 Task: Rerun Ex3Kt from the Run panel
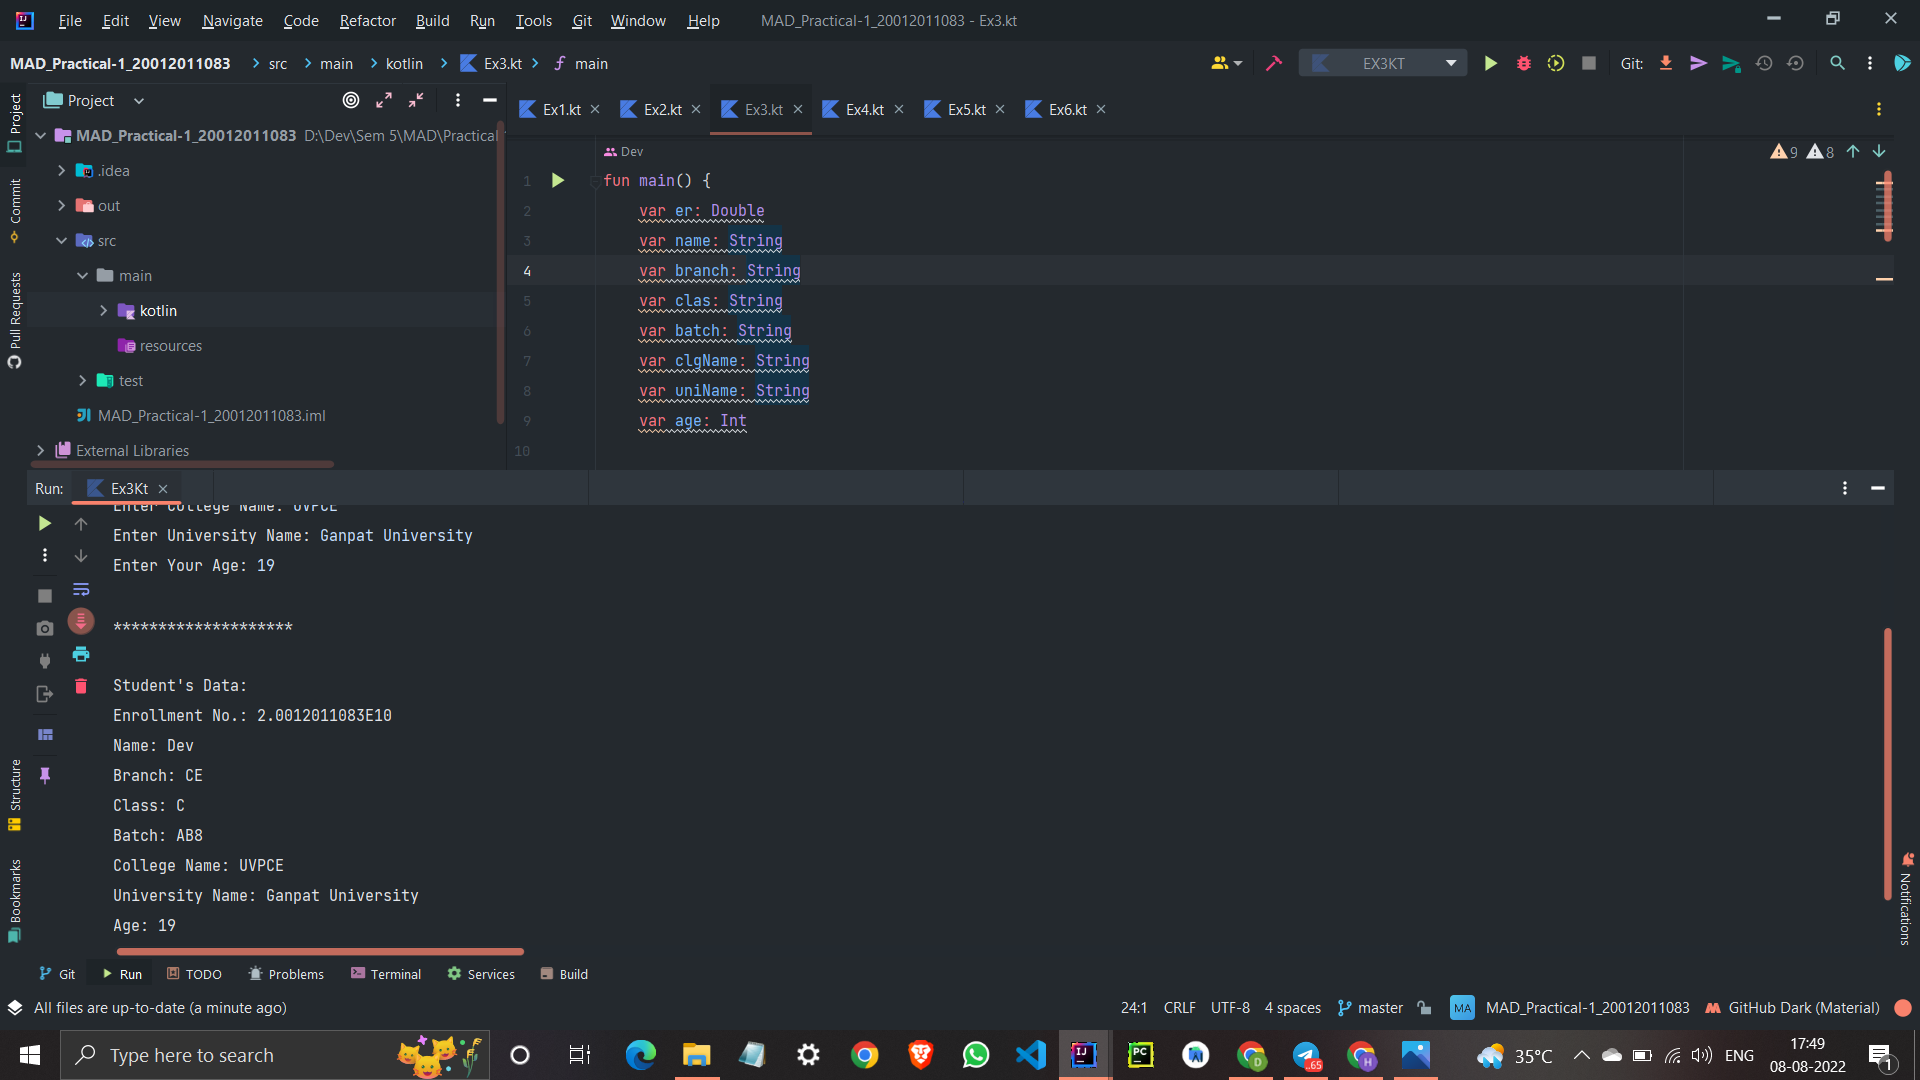pyautogui.click(x=44, y=523)
